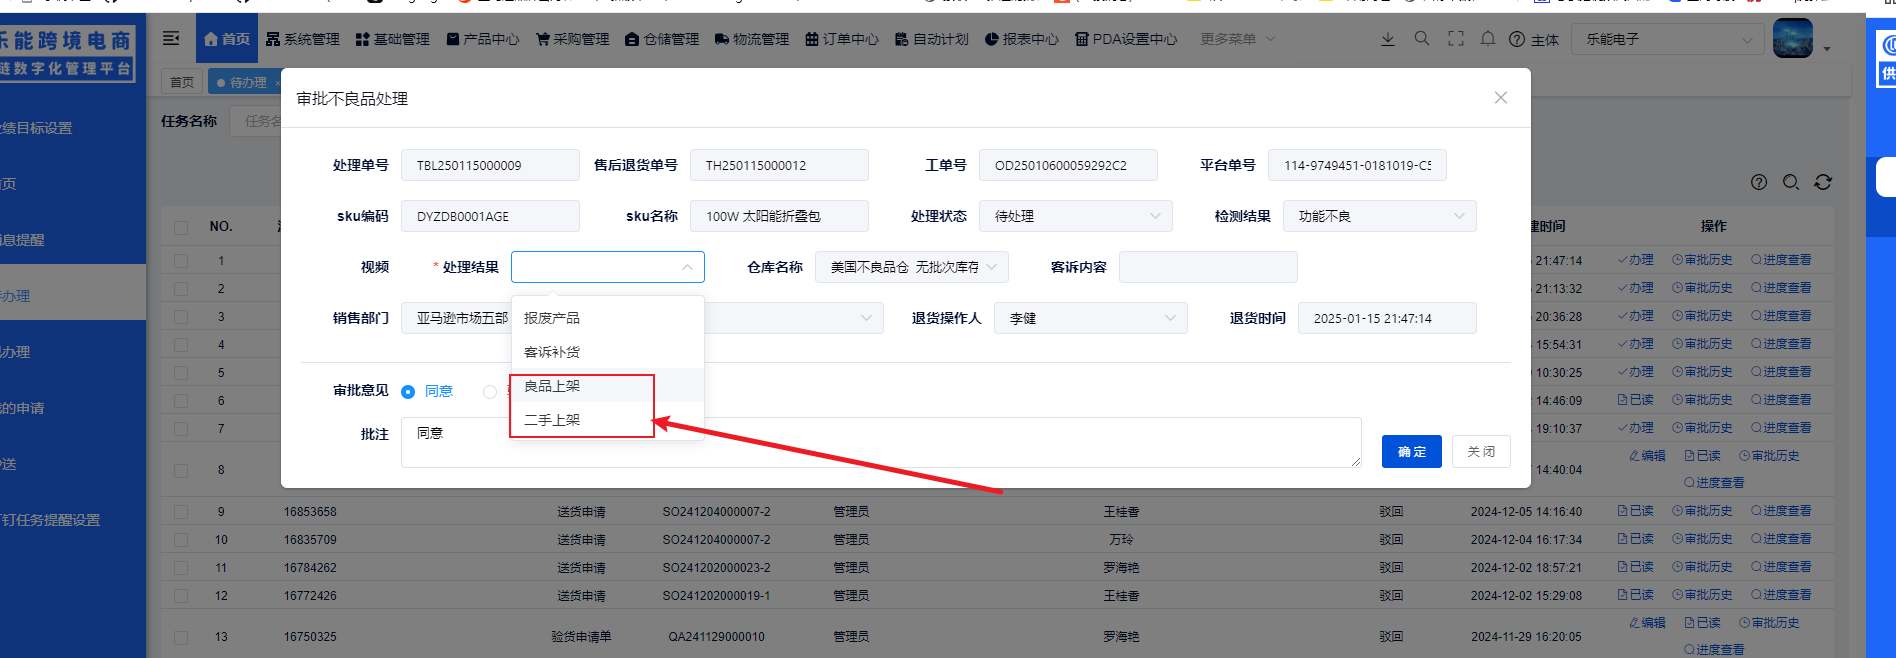Click the sidebar collapse hamburger icon
The image size is (1896, 658).
[x=171, y=38]
